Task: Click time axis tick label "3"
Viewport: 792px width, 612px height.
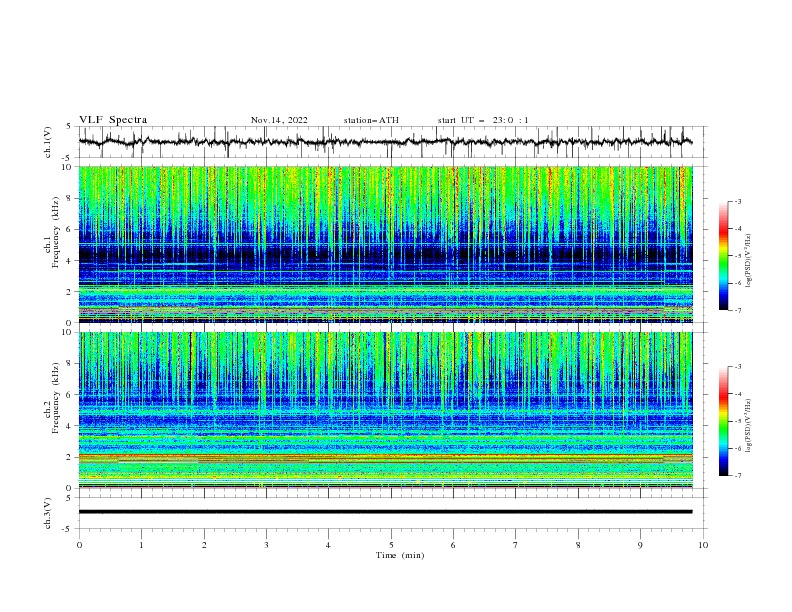Action: [267, 545]
